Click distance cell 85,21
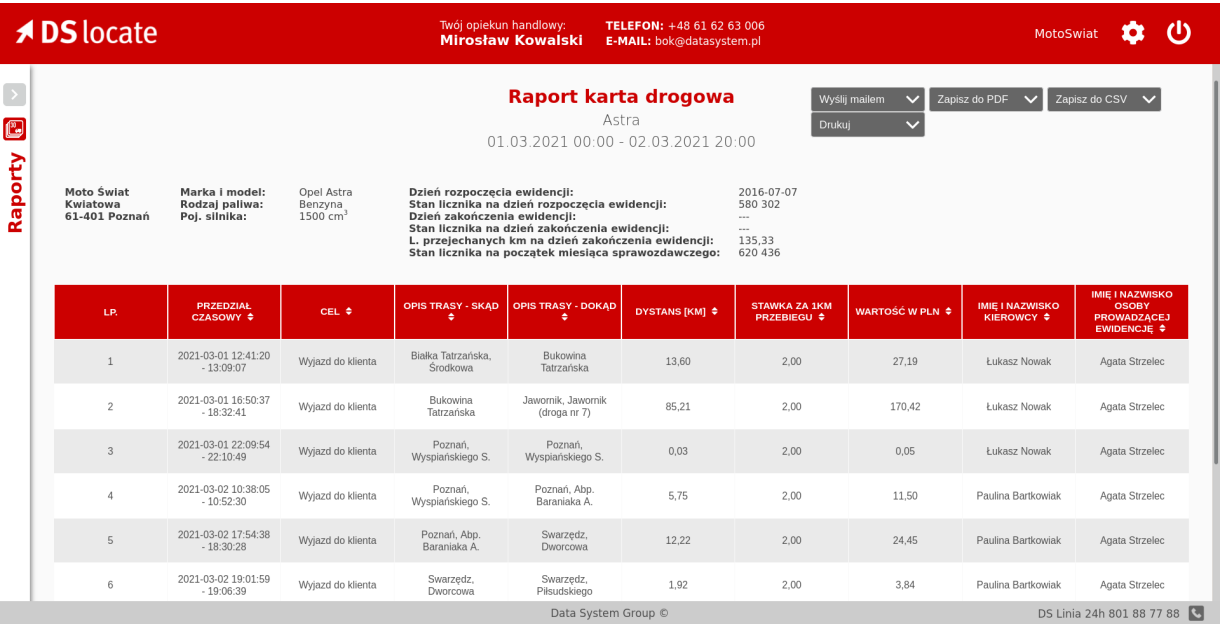The width and height of the screenshot is (1220, 625). [x=678, y=407]
